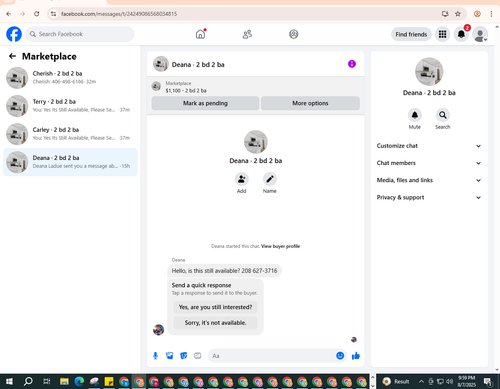Open Cherish 2 bd 2 ba conversation
The width and height of the screenshot is (500, 389).
[x=70, y=78]
